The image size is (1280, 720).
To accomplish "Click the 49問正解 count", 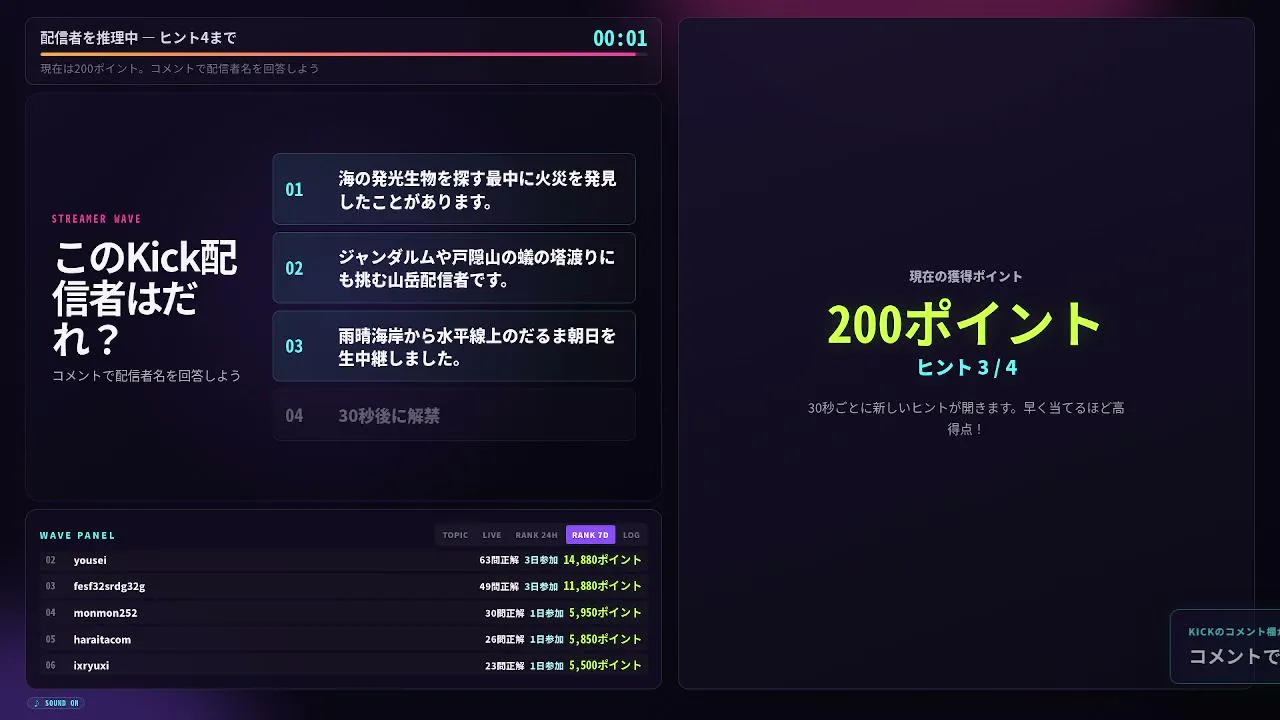I will click(x=499, y=586).
